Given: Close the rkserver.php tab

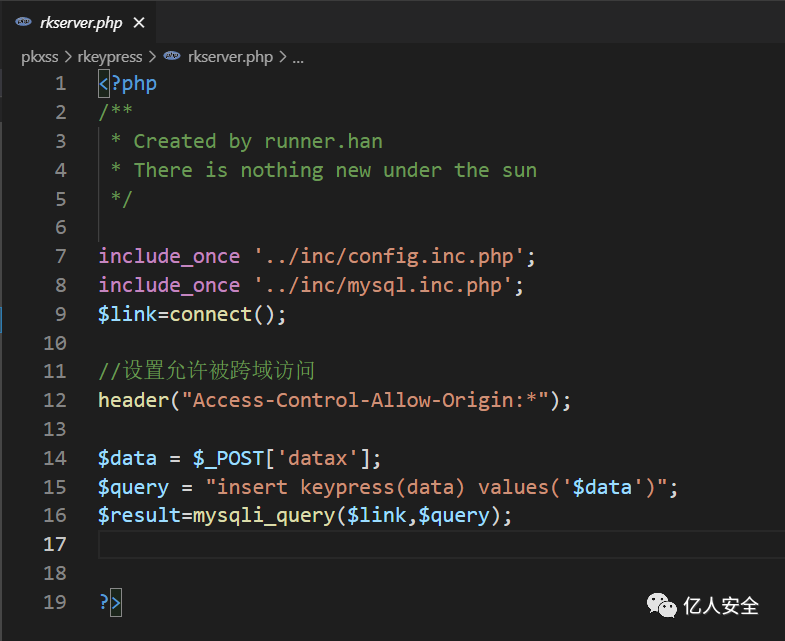Looking at the screenshot, I should click(139, 23).
